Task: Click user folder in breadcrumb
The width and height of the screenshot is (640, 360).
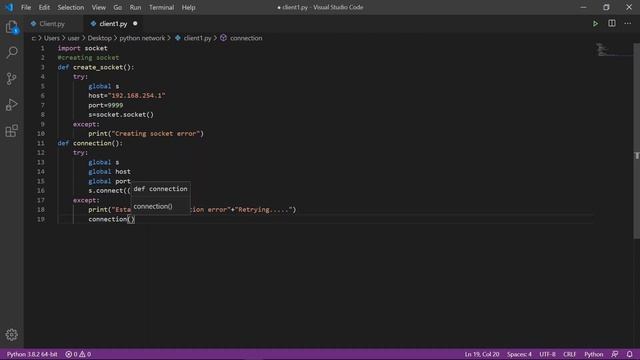Action: coord(73,38)
